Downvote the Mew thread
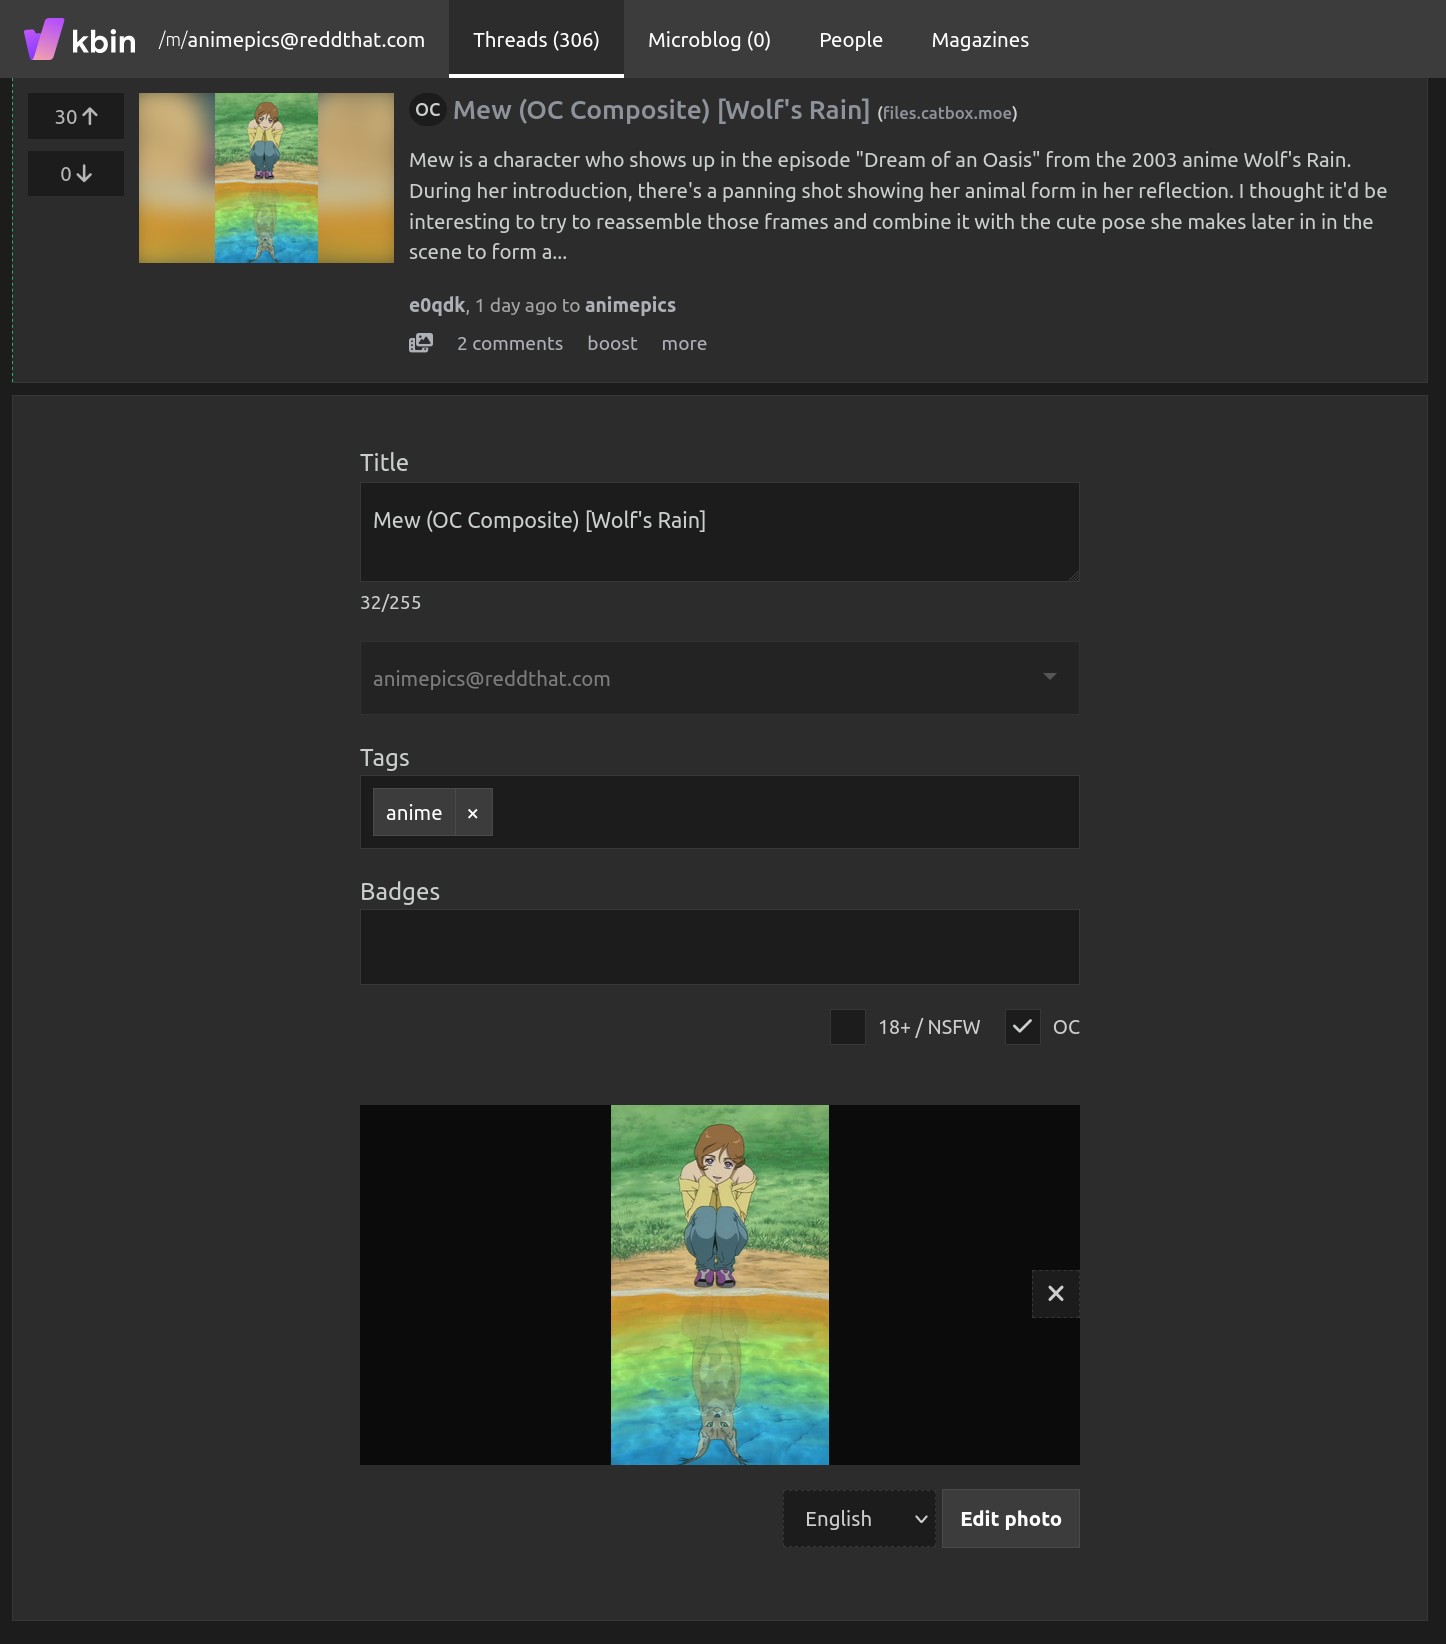1446x1644 pixels. point(76,174)
